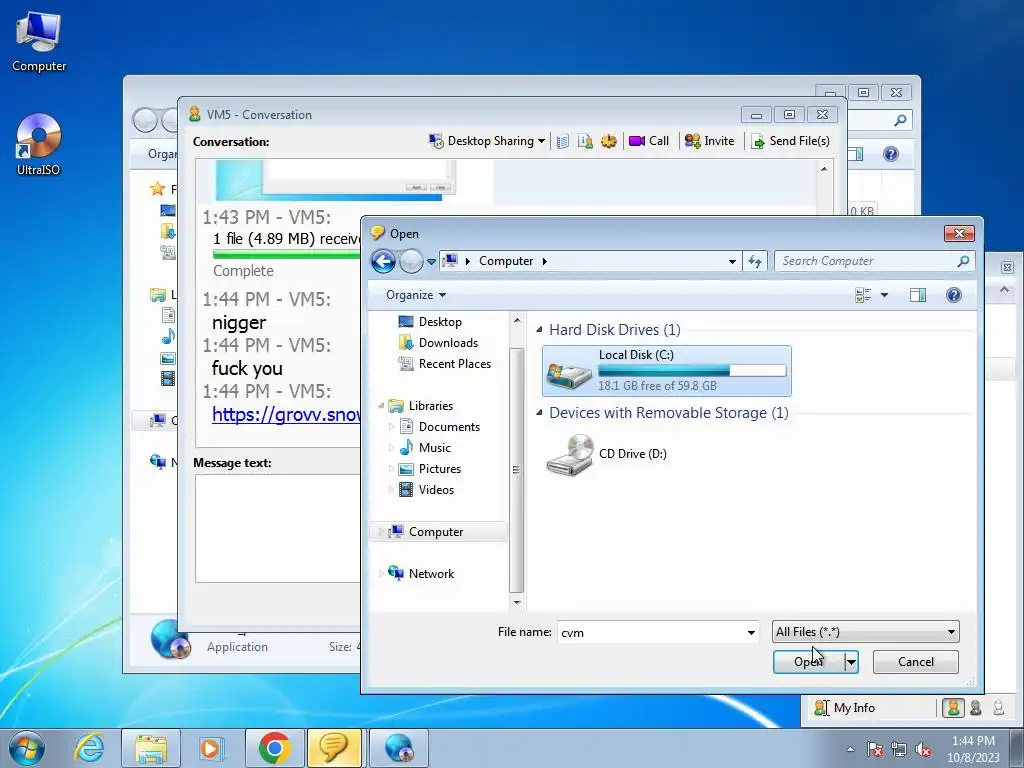Image resolution: width=1024 pixels, height=768 pixels.
Task: Click the Action Center flag tray icon
Action: point(874,750)
